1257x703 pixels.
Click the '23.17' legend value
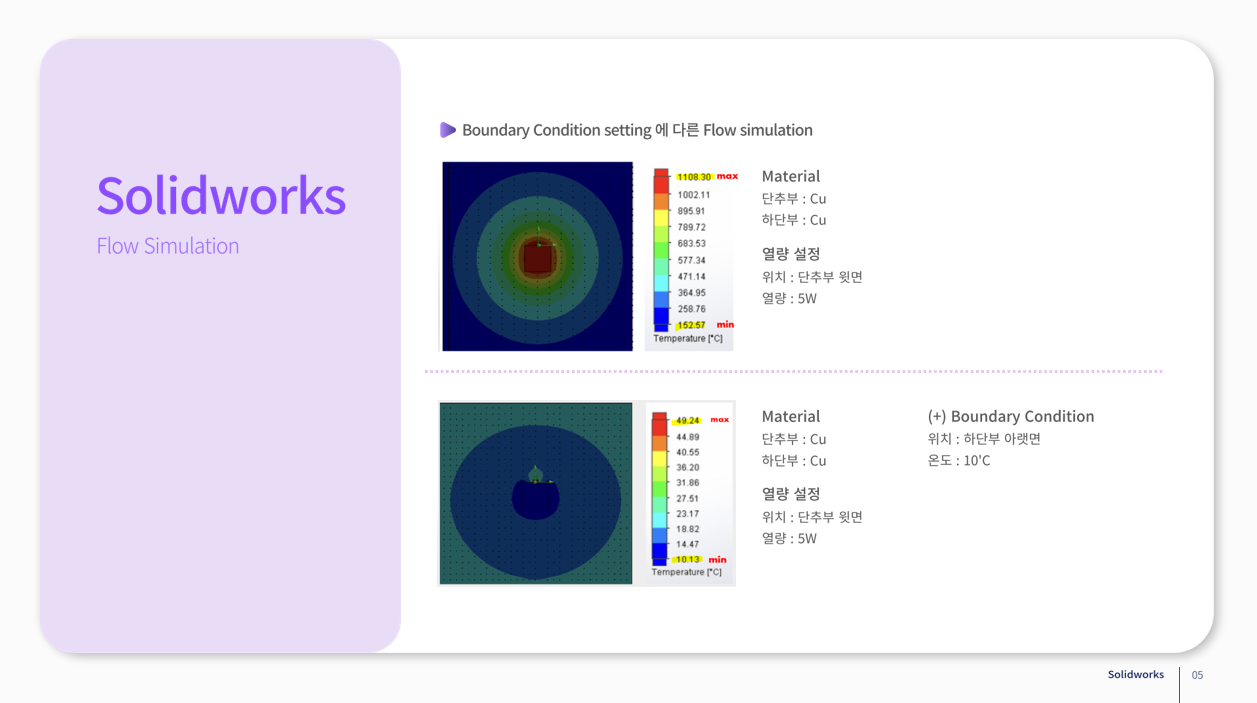pos(687,513)
